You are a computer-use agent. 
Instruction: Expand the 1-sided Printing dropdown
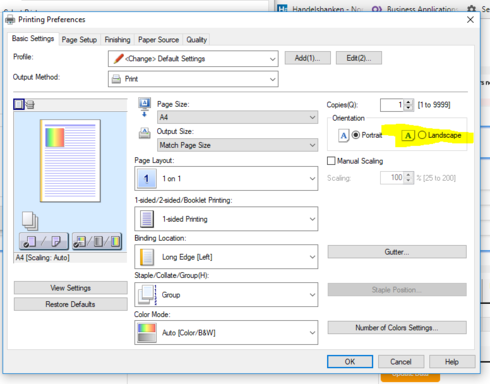[x=226, y=219]
